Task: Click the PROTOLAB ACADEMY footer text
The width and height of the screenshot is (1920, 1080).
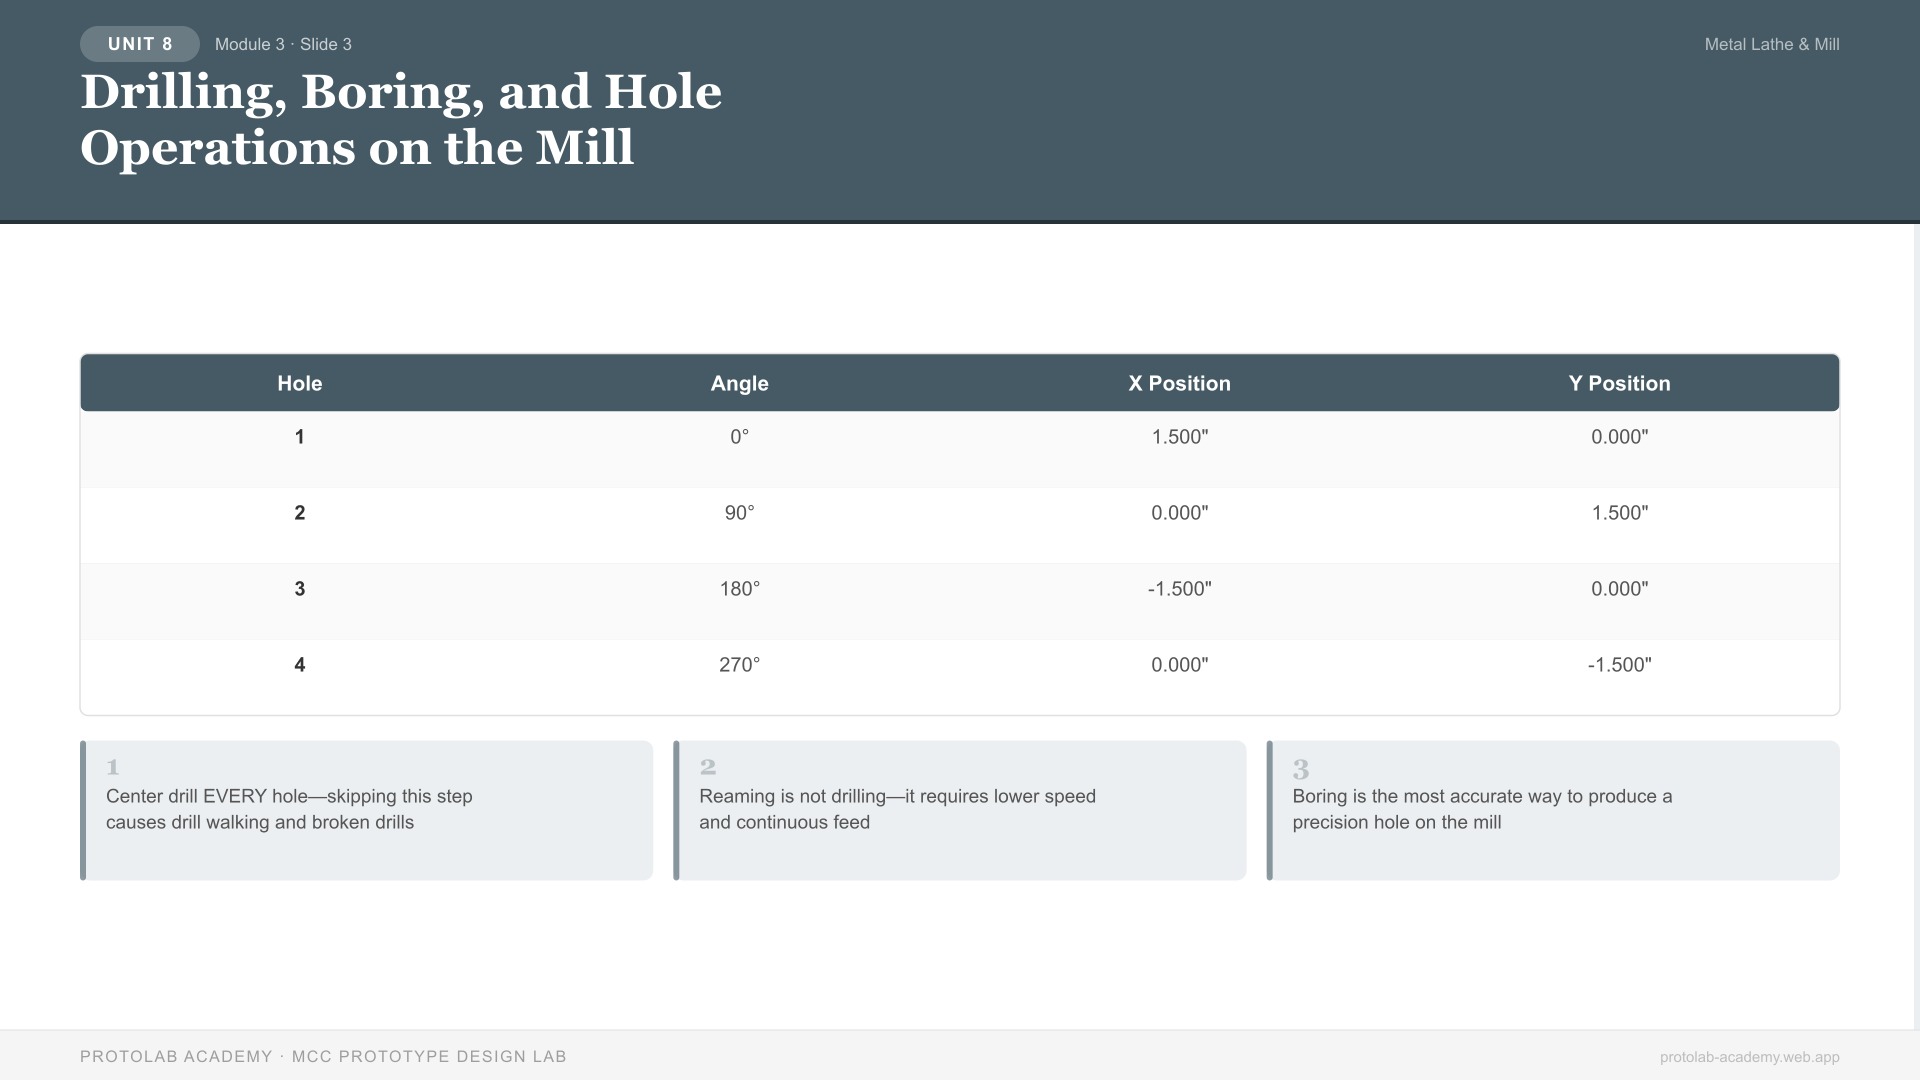Action: coord(323,1055)
